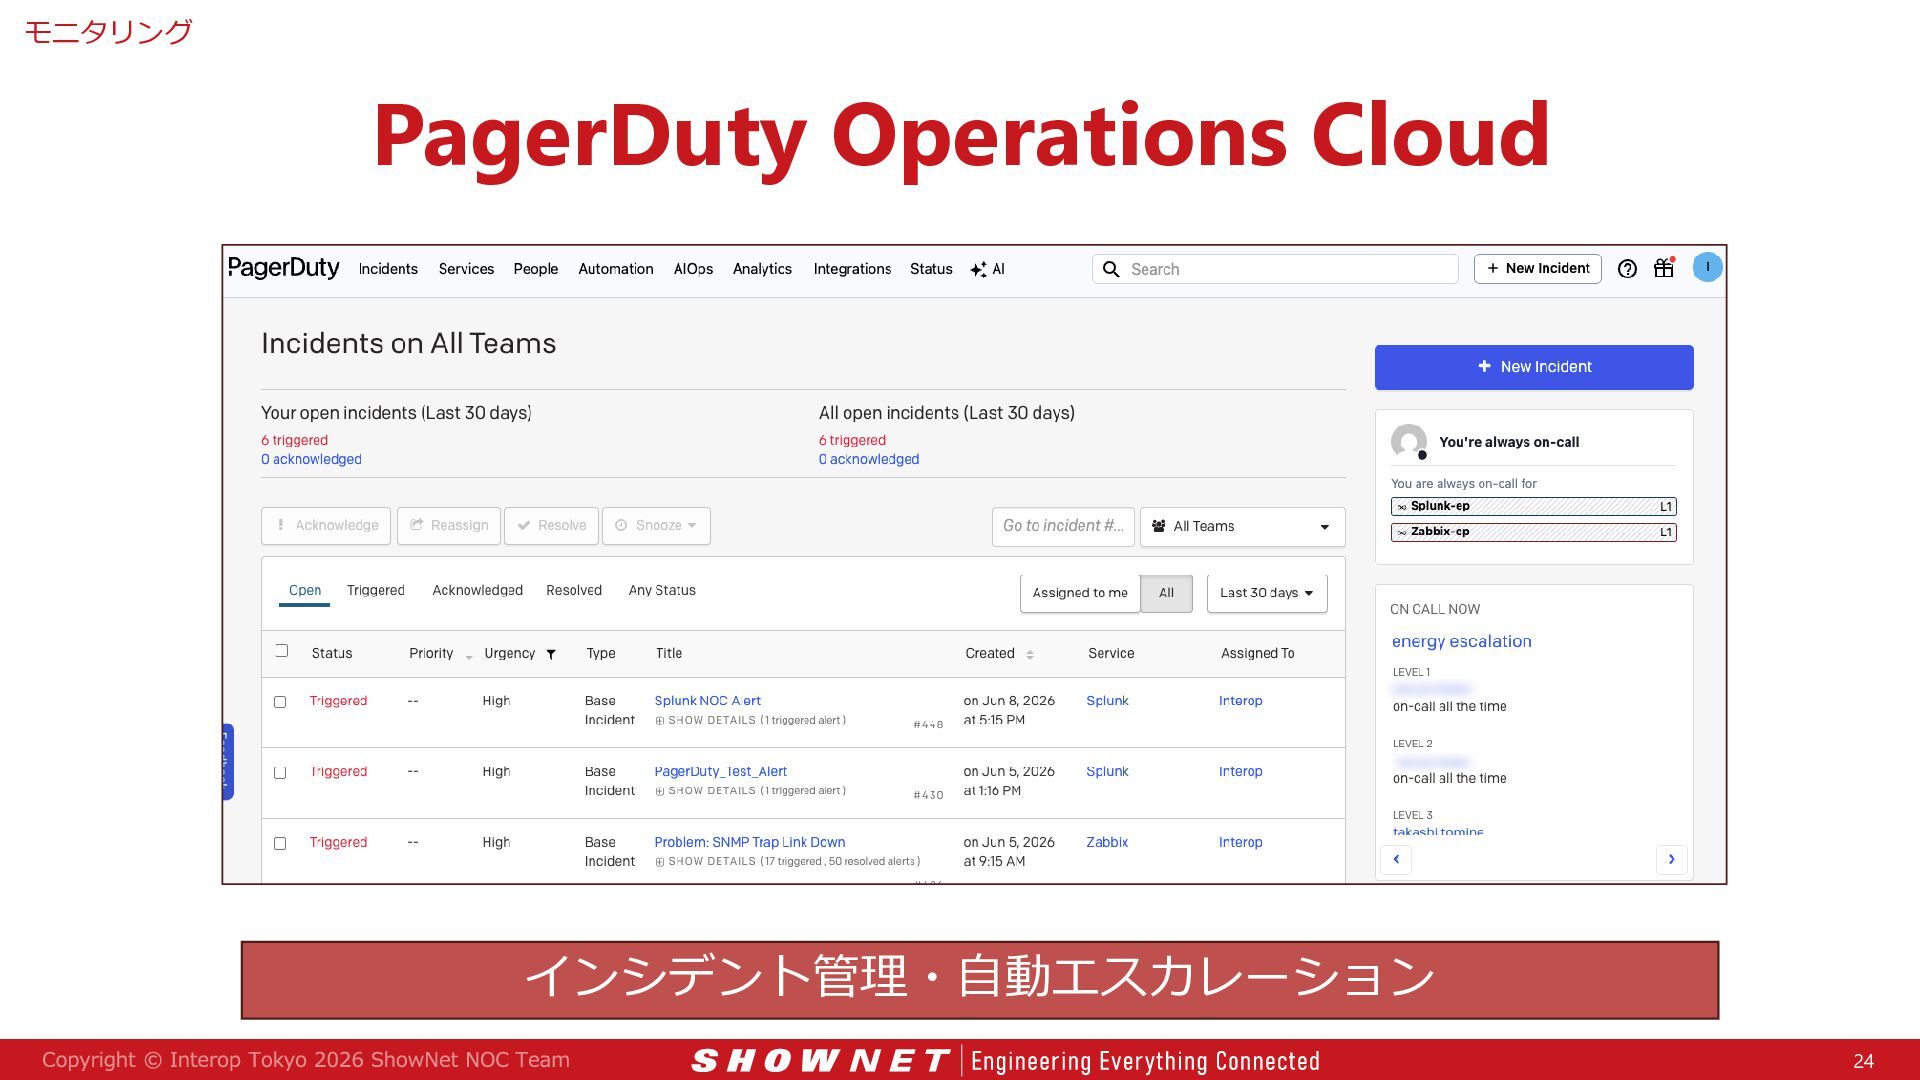The image size is (1920, 1080).
Task: Focus the Search input field
Action: pyautogui.click(x=1275, y=269)
